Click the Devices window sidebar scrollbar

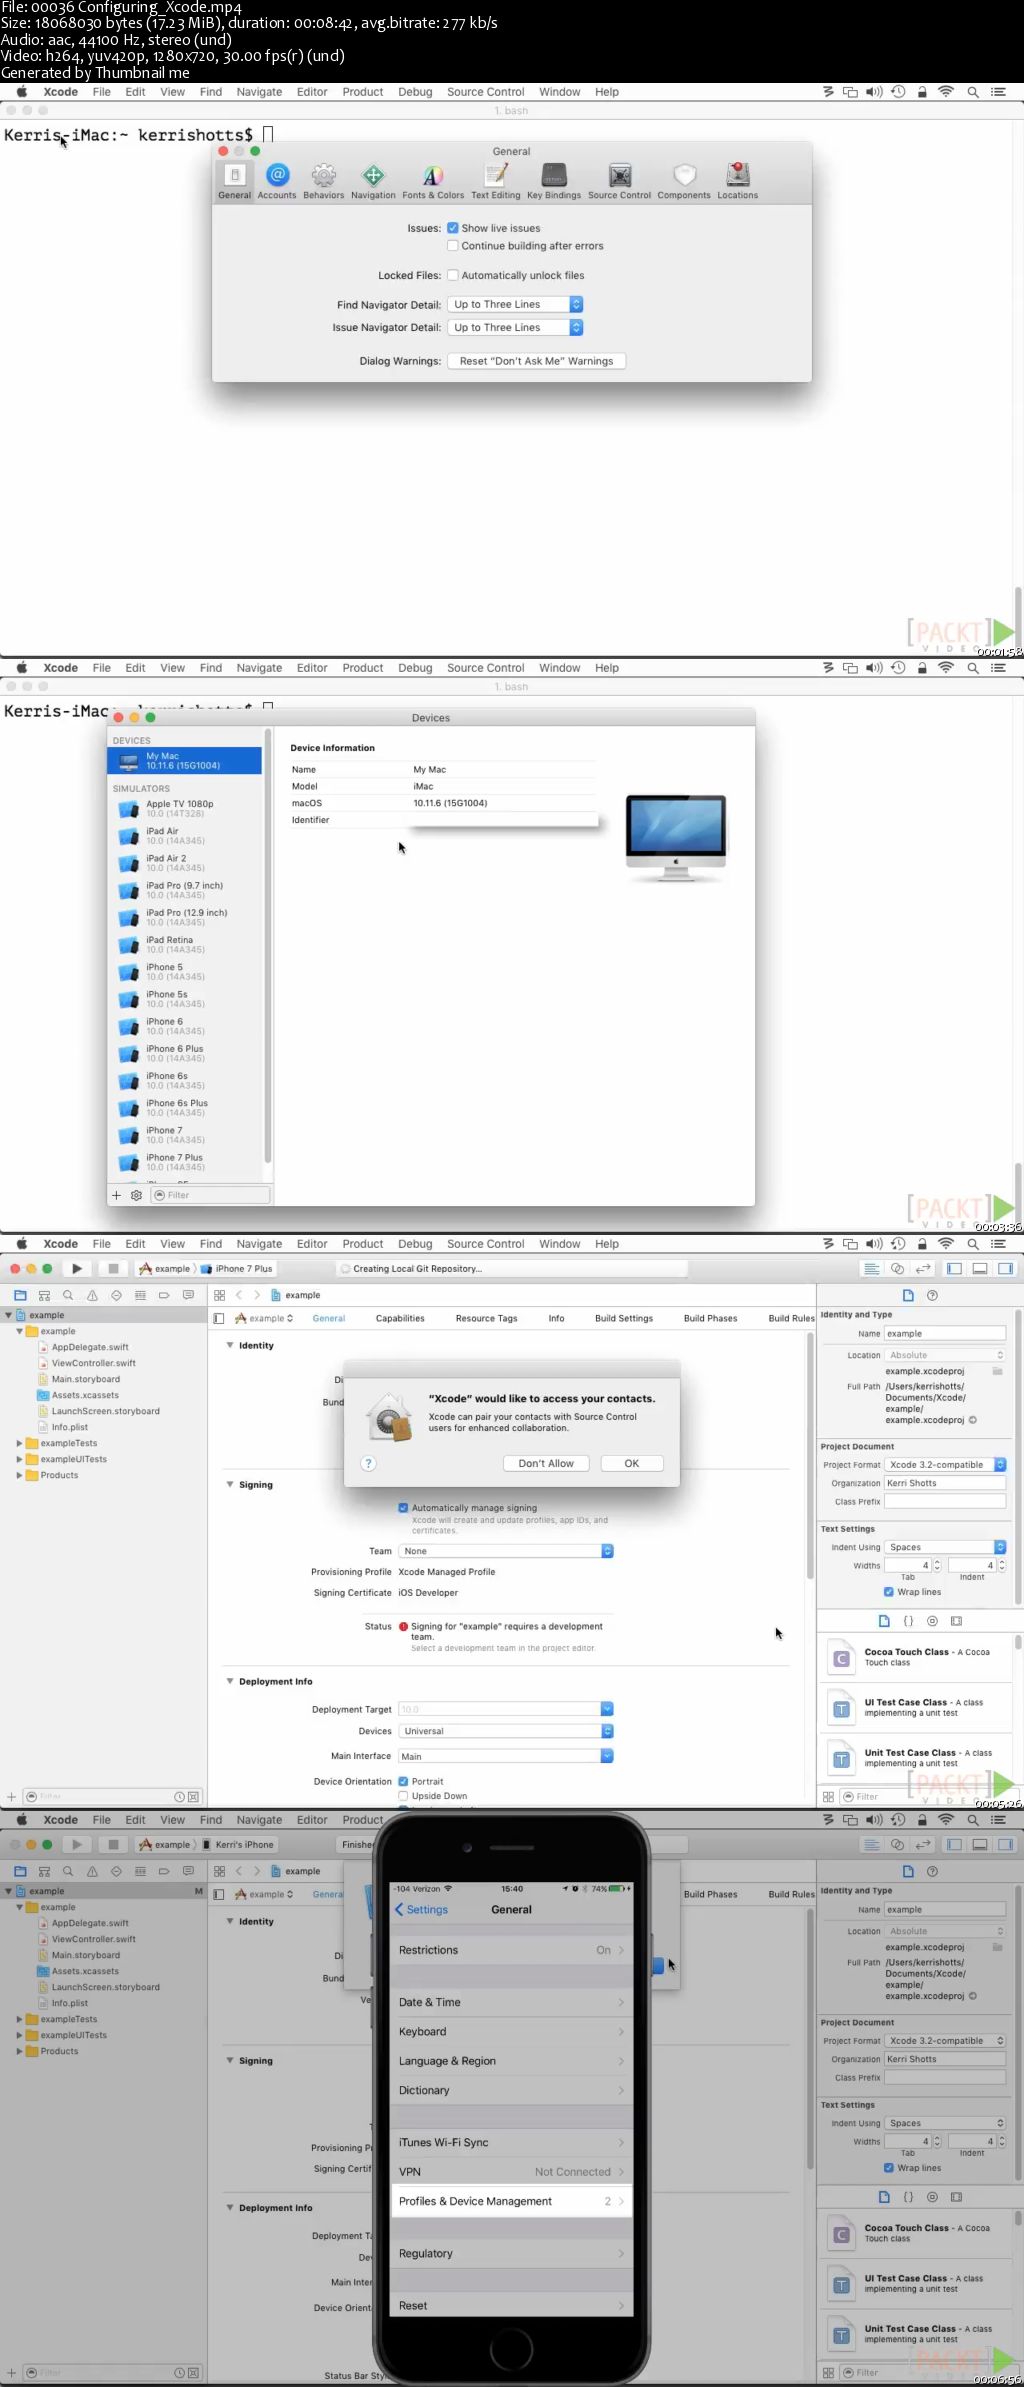click(267, 946)
